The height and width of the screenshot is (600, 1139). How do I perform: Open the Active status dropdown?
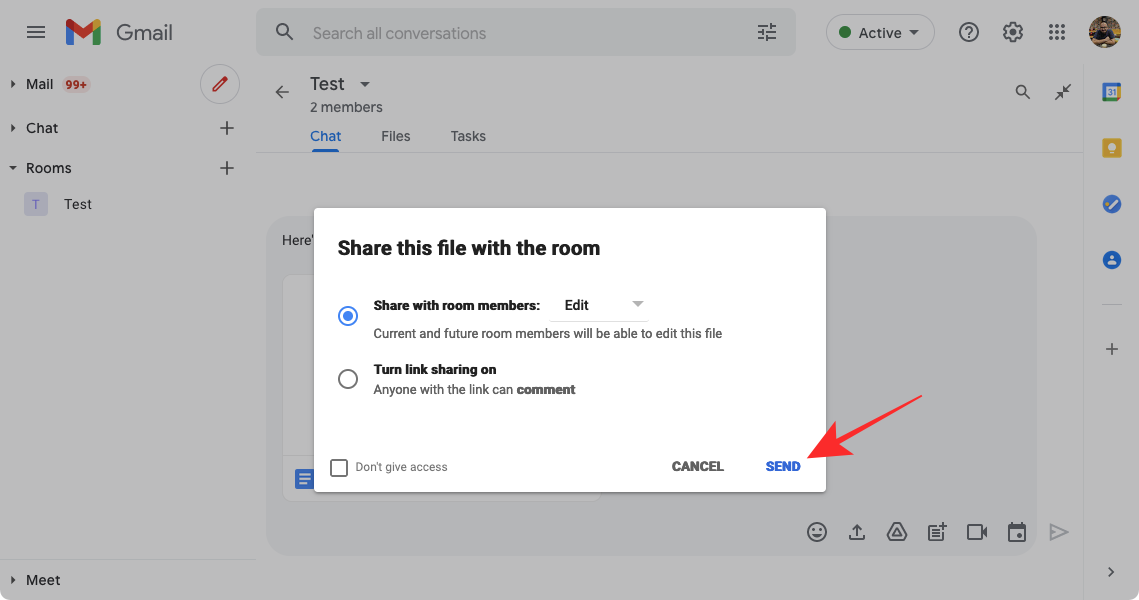(x=879, y=33)
